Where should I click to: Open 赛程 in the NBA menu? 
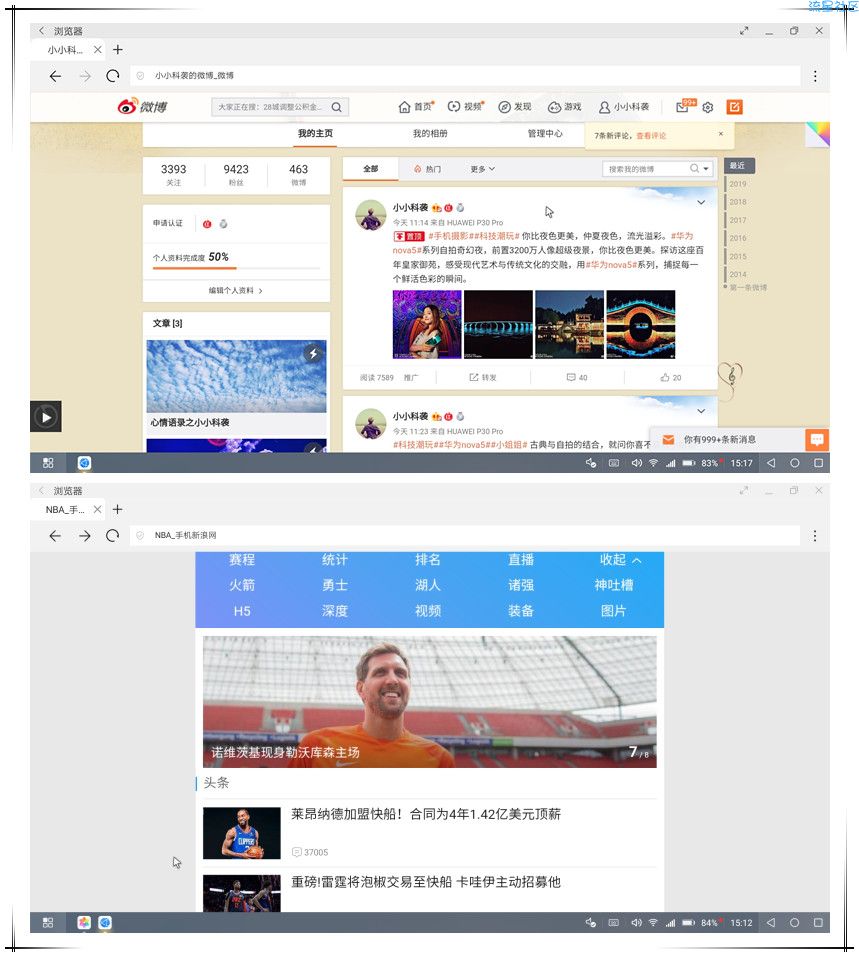click(242, 560)
